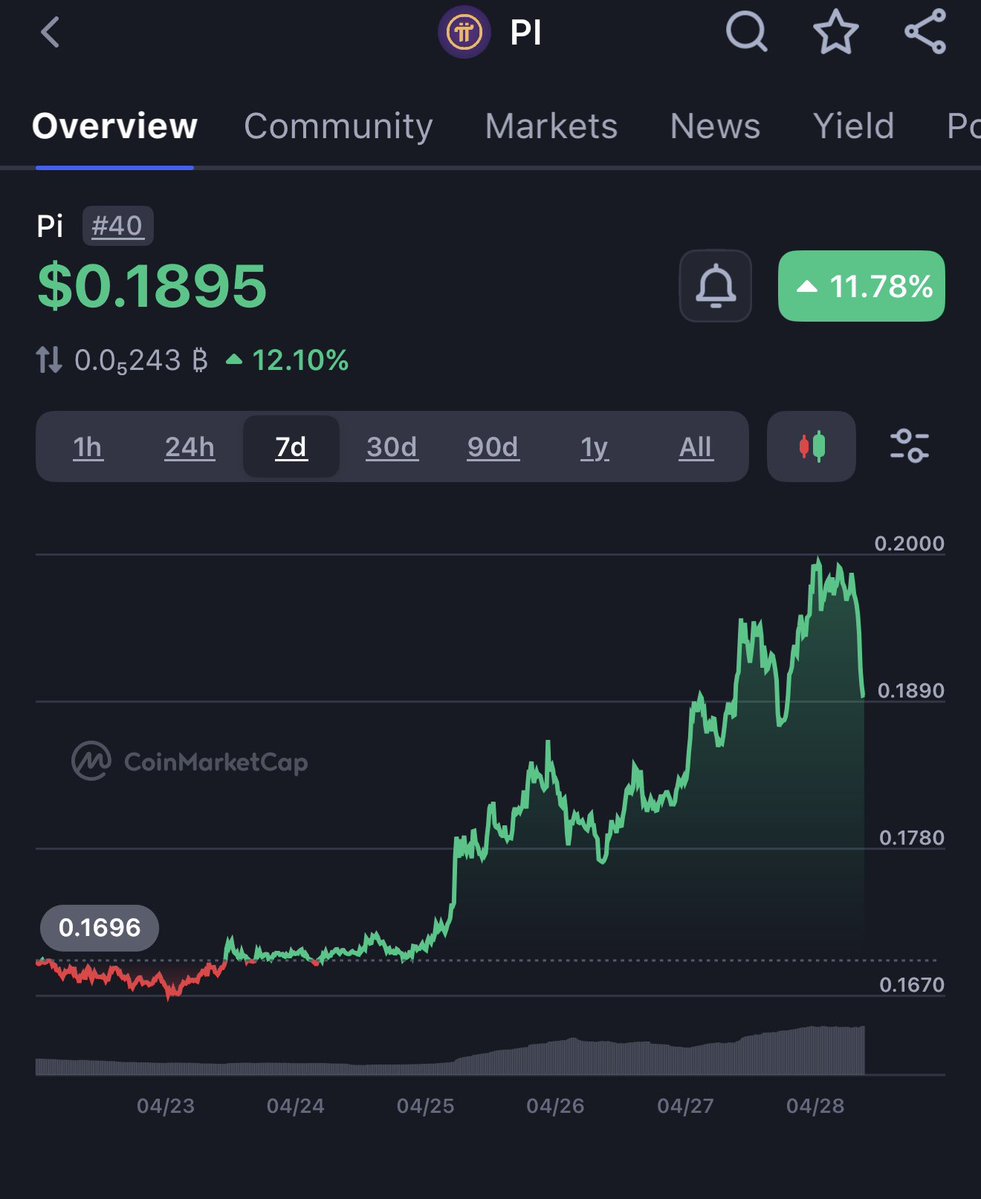This screenshot has height=1199, width=981.
Task: Tap the Pi coin logo icon
Action: coord(464,33)
